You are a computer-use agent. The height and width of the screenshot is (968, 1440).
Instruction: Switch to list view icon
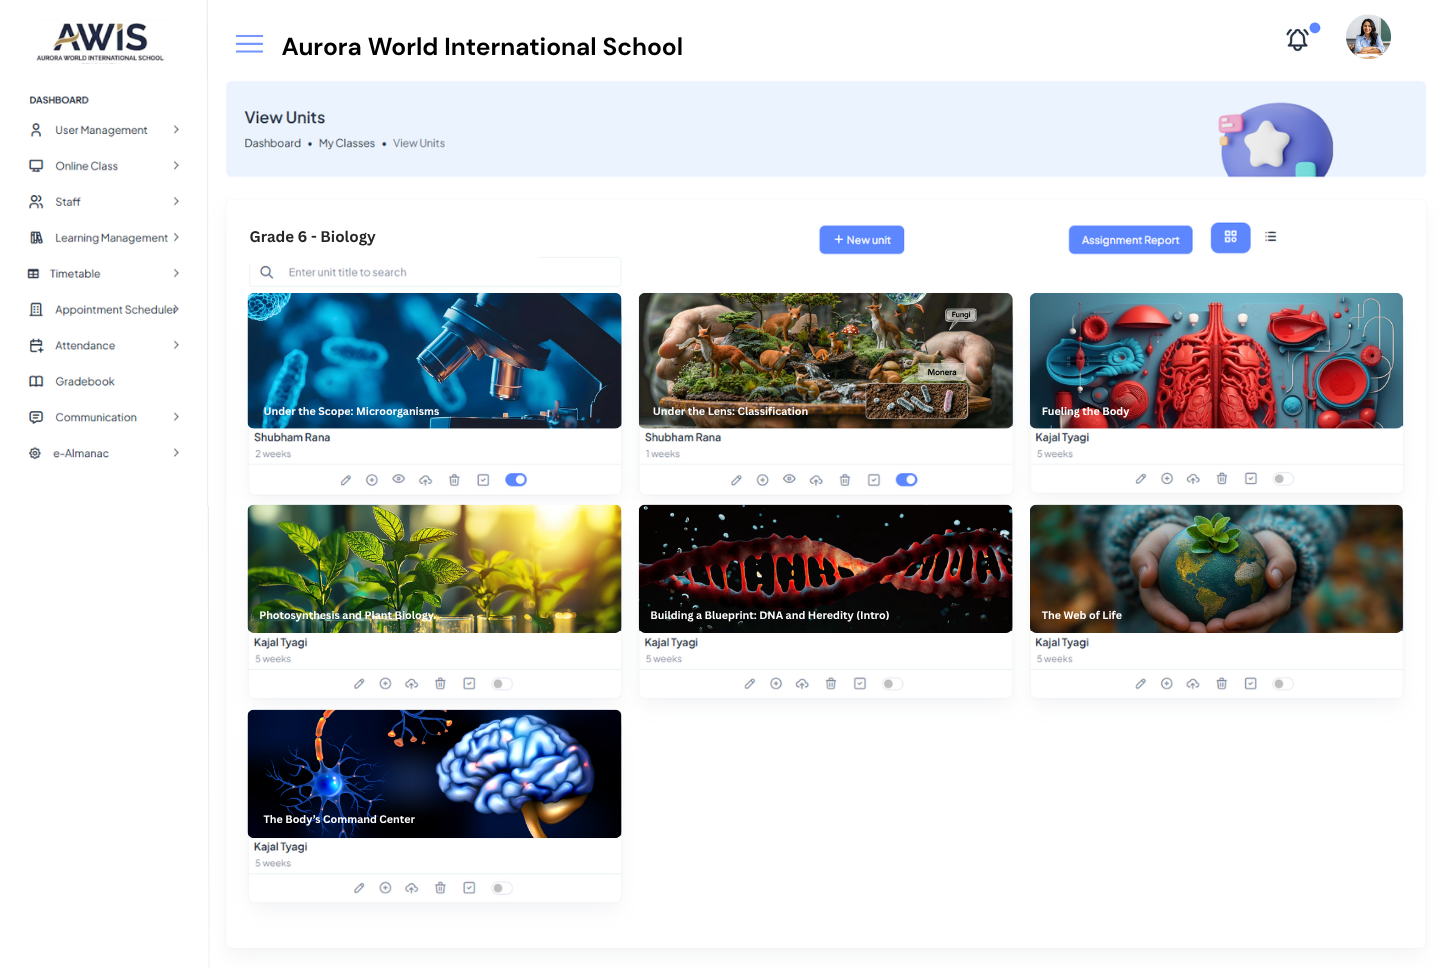(x=1270, y=237)
